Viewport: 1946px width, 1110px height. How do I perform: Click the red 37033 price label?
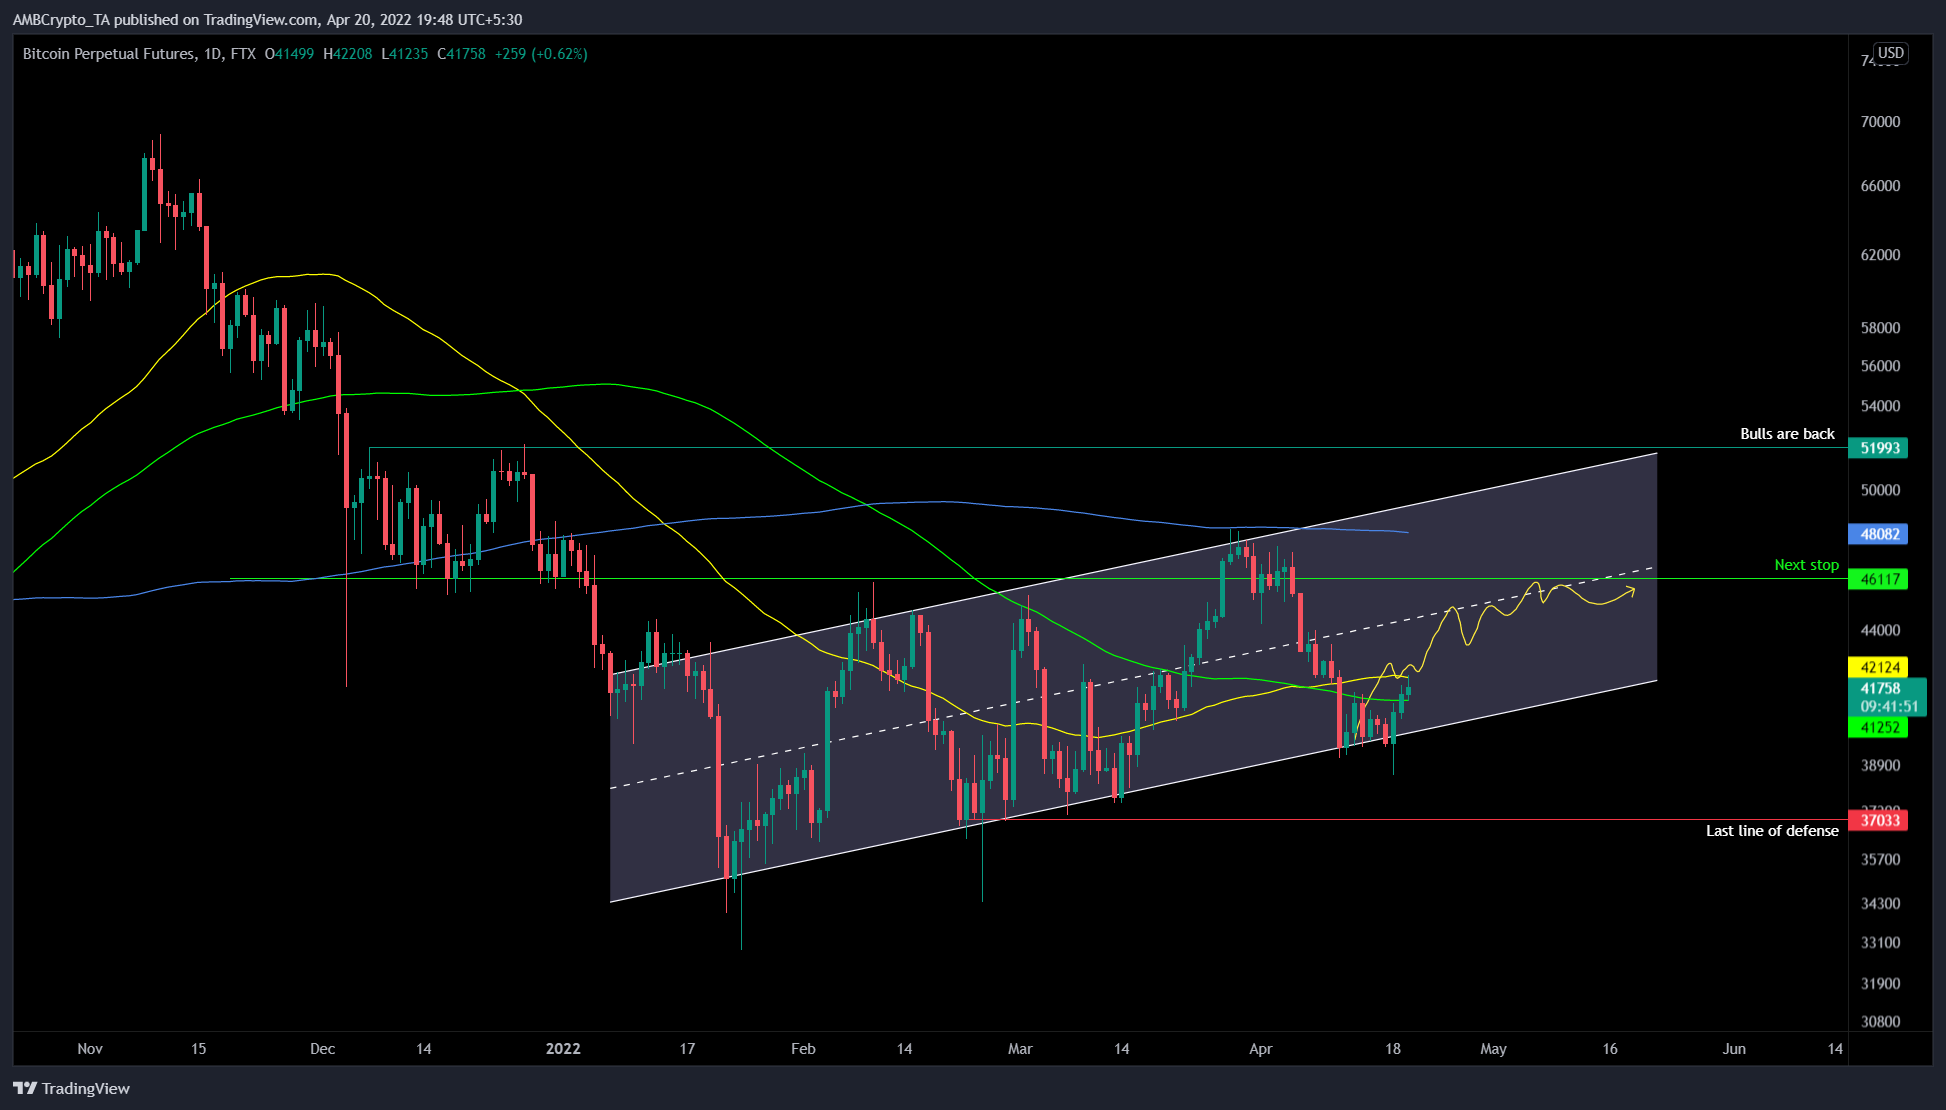pyautogui.click(x=1878, y=820)
